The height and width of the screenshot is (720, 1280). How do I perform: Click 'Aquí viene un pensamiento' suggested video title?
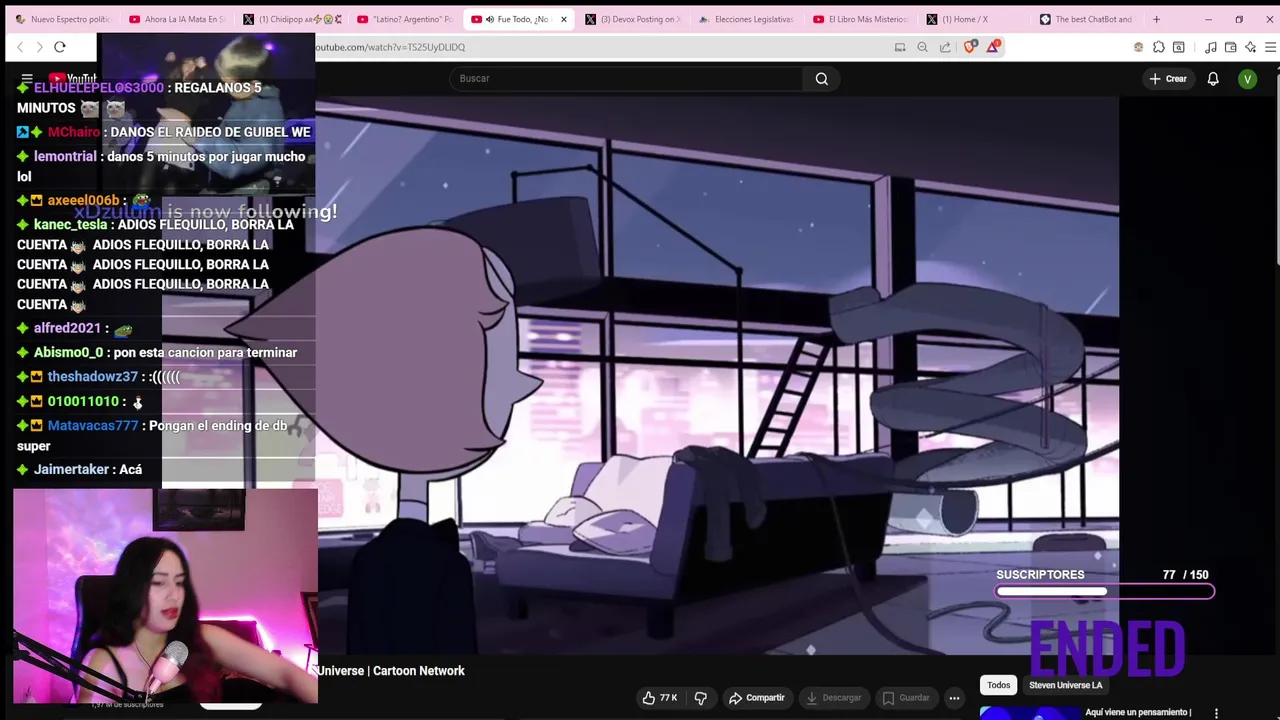1138,713
